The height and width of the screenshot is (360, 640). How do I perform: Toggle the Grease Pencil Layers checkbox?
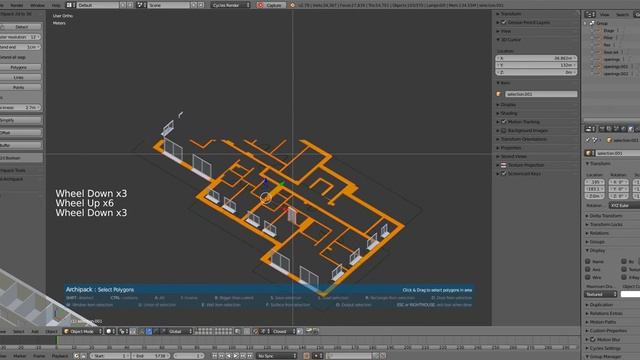coord(504,22)
